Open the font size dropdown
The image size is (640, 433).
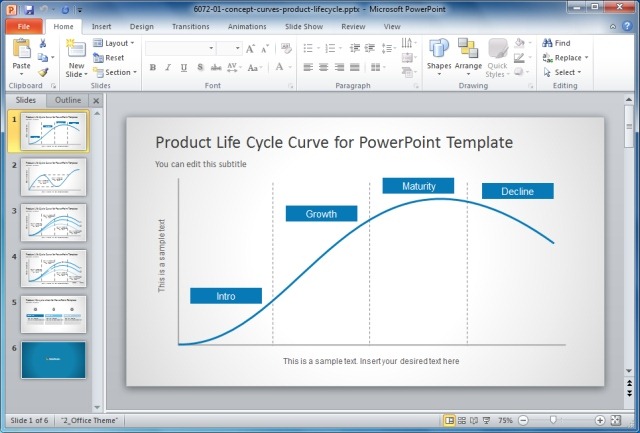(238, 48)
